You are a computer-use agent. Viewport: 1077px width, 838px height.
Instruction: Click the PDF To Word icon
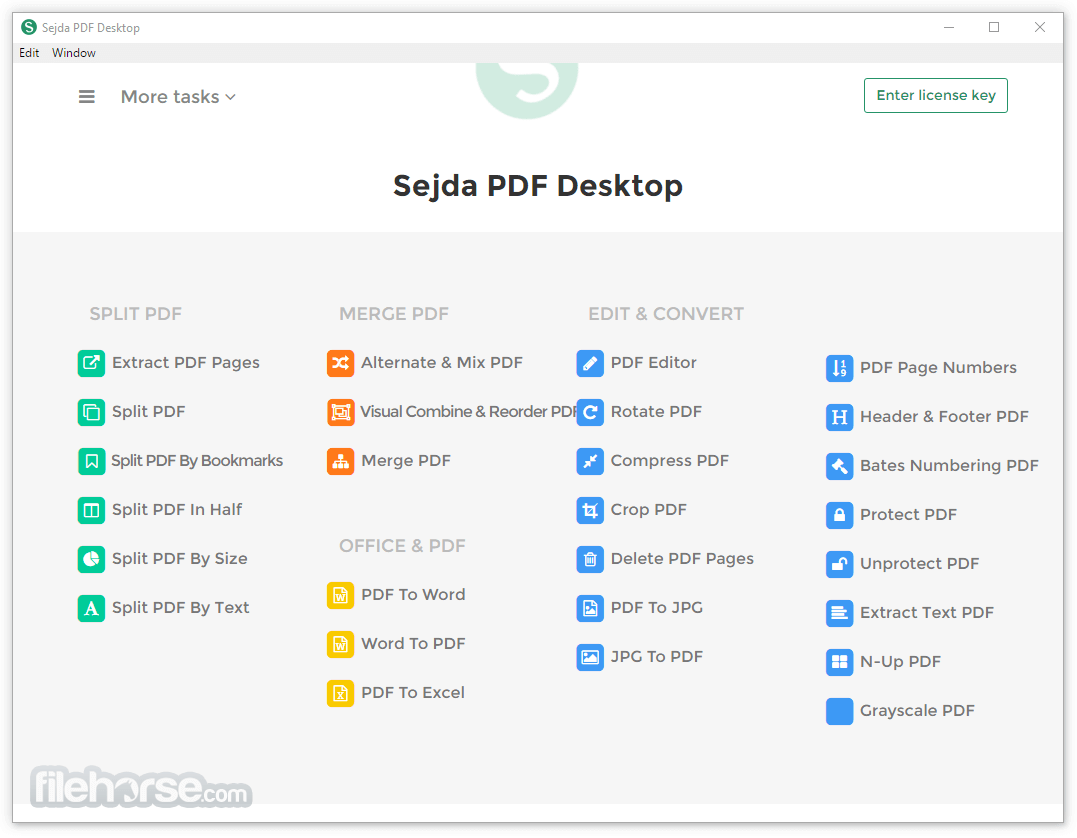click(x=341, y=595)
